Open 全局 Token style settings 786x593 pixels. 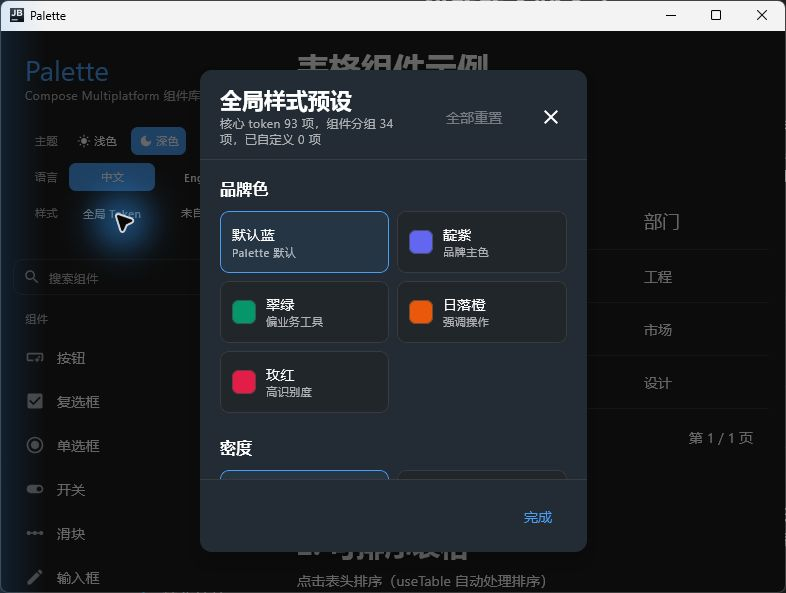click(x=112, y=214)
